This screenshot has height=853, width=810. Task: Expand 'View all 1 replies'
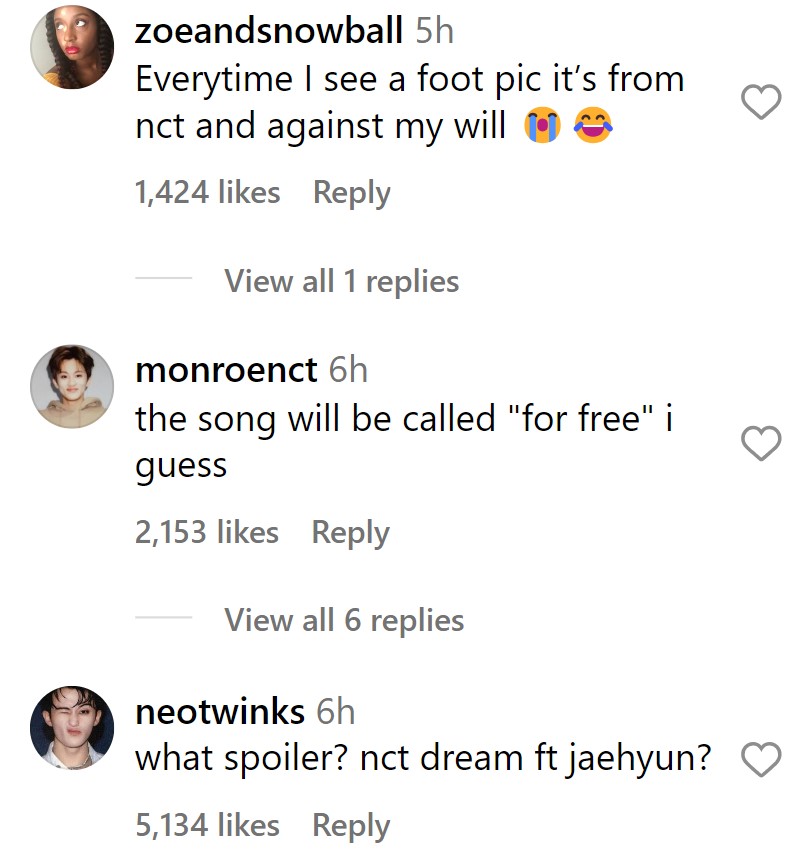341,281
